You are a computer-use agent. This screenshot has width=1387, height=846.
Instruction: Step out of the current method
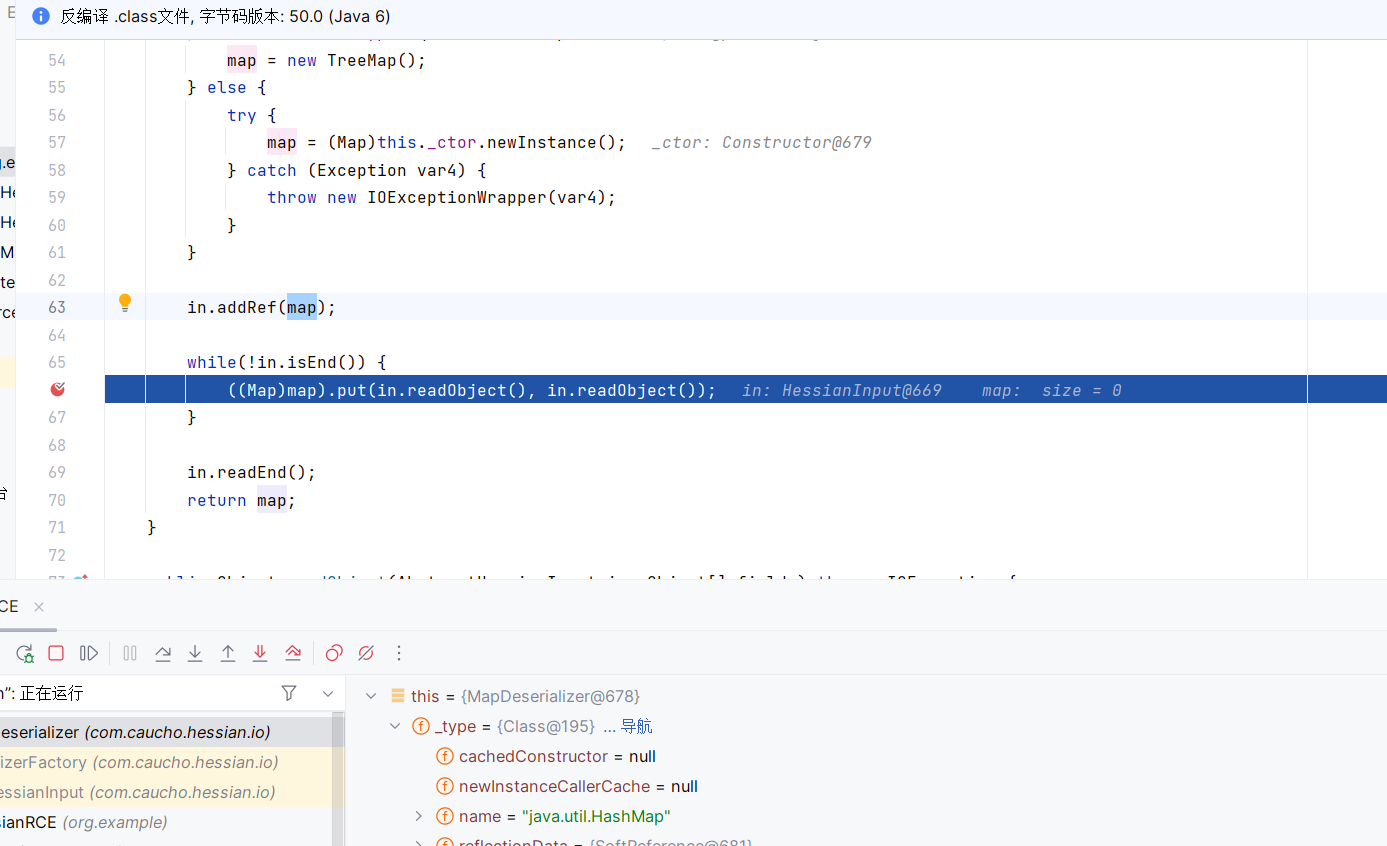(x=228, y=653)
